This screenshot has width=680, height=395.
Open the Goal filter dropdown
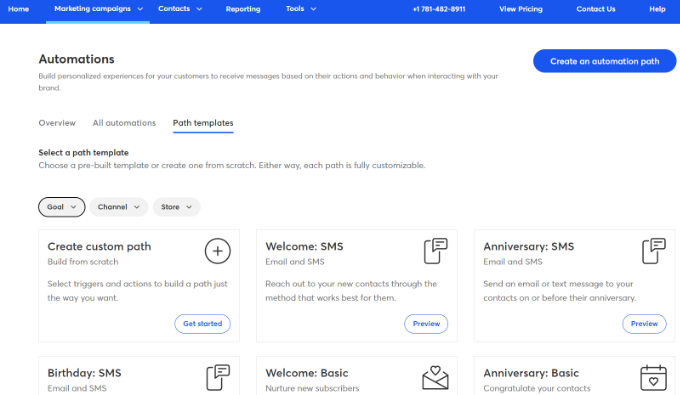click(x=62, y=207)
